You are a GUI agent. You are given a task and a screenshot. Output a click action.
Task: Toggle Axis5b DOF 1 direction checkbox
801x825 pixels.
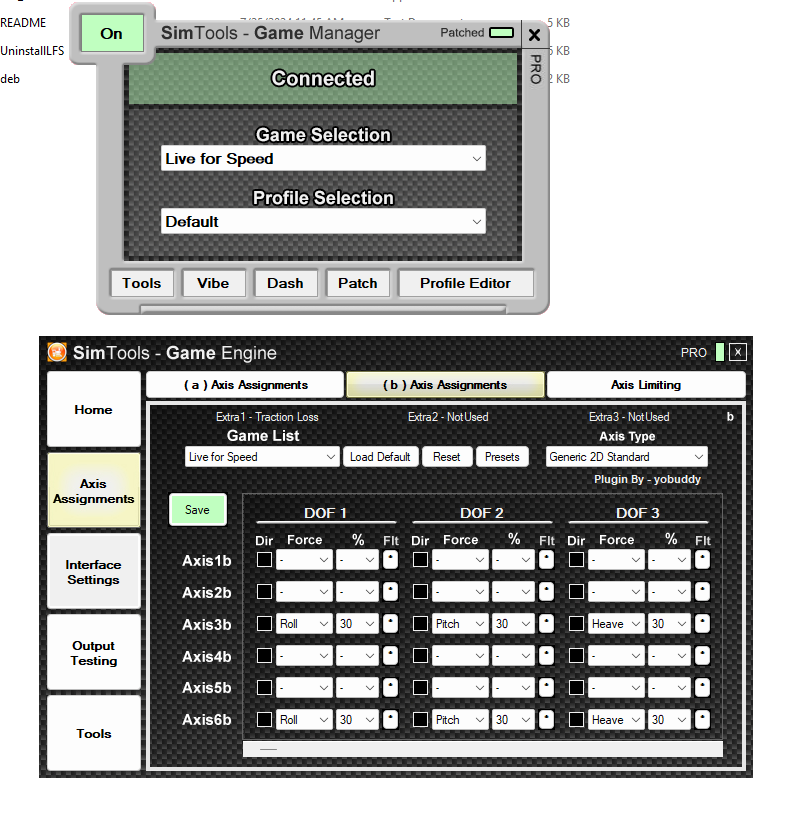coord(264,687)
